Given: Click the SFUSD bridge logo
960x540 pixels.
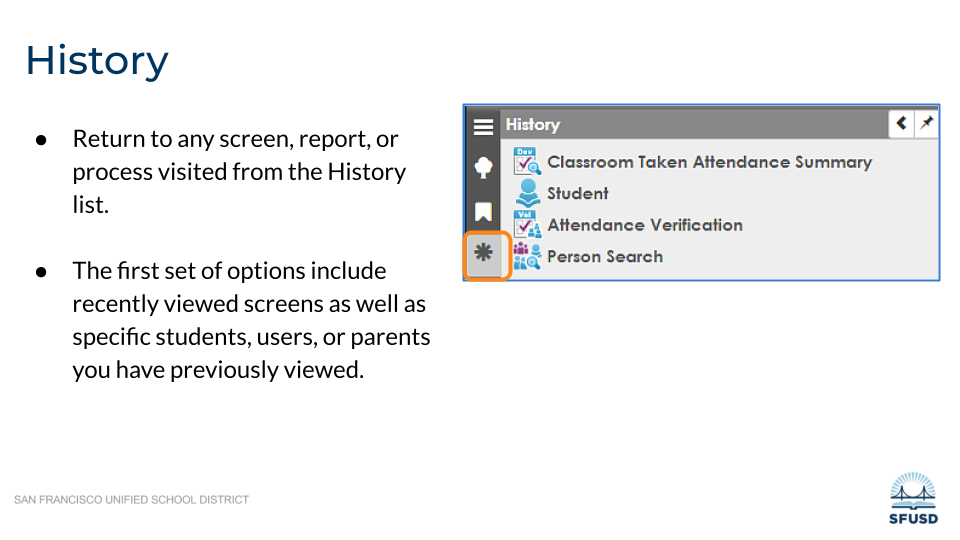Looking at the screenshot, I should coord(913,497).
